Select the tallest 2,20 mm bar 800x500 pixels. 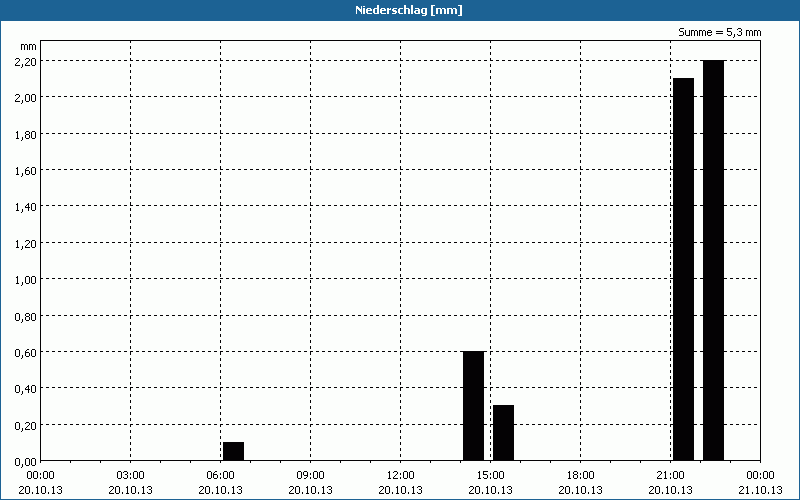tap(714, 260)
